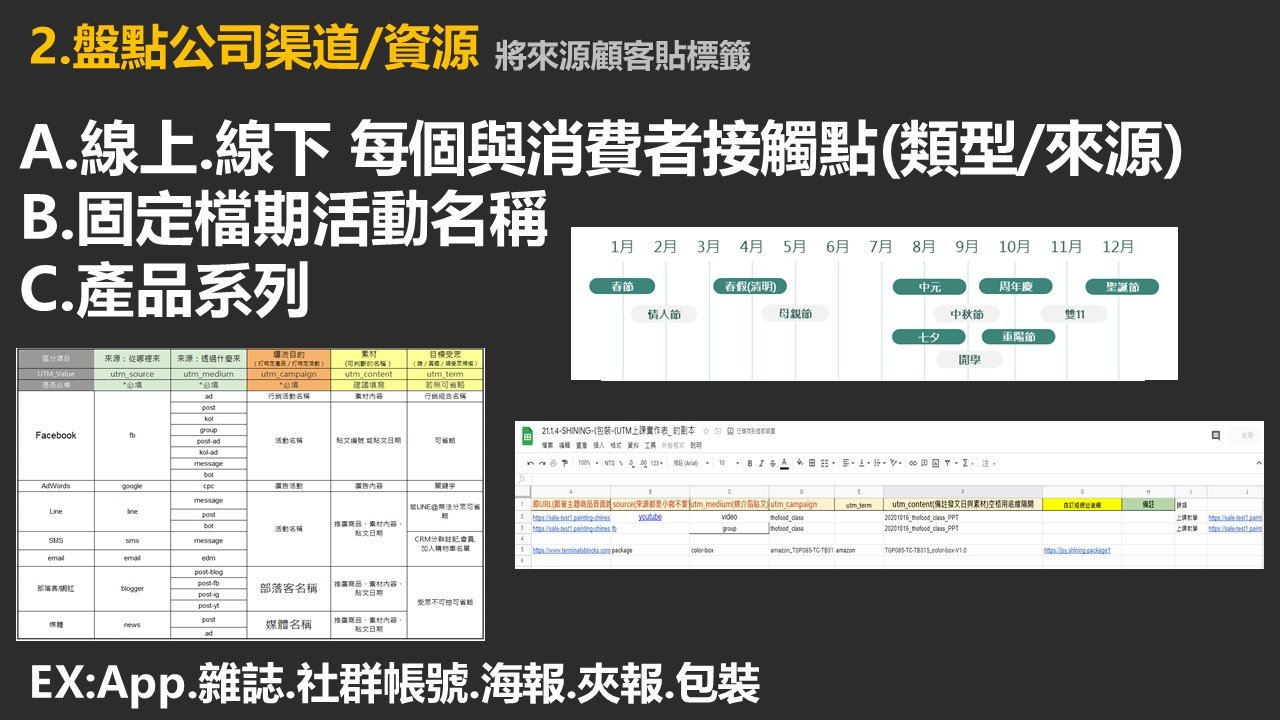Click the youtube link in column B
The height and width of the screenshot is (720, 1280).
click(x=649, y=517)
